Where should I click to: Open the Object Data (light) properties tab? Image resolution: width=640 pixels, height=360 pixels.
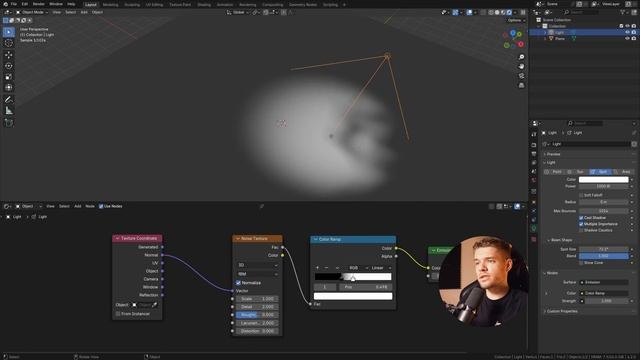click(x=533, y=229)
